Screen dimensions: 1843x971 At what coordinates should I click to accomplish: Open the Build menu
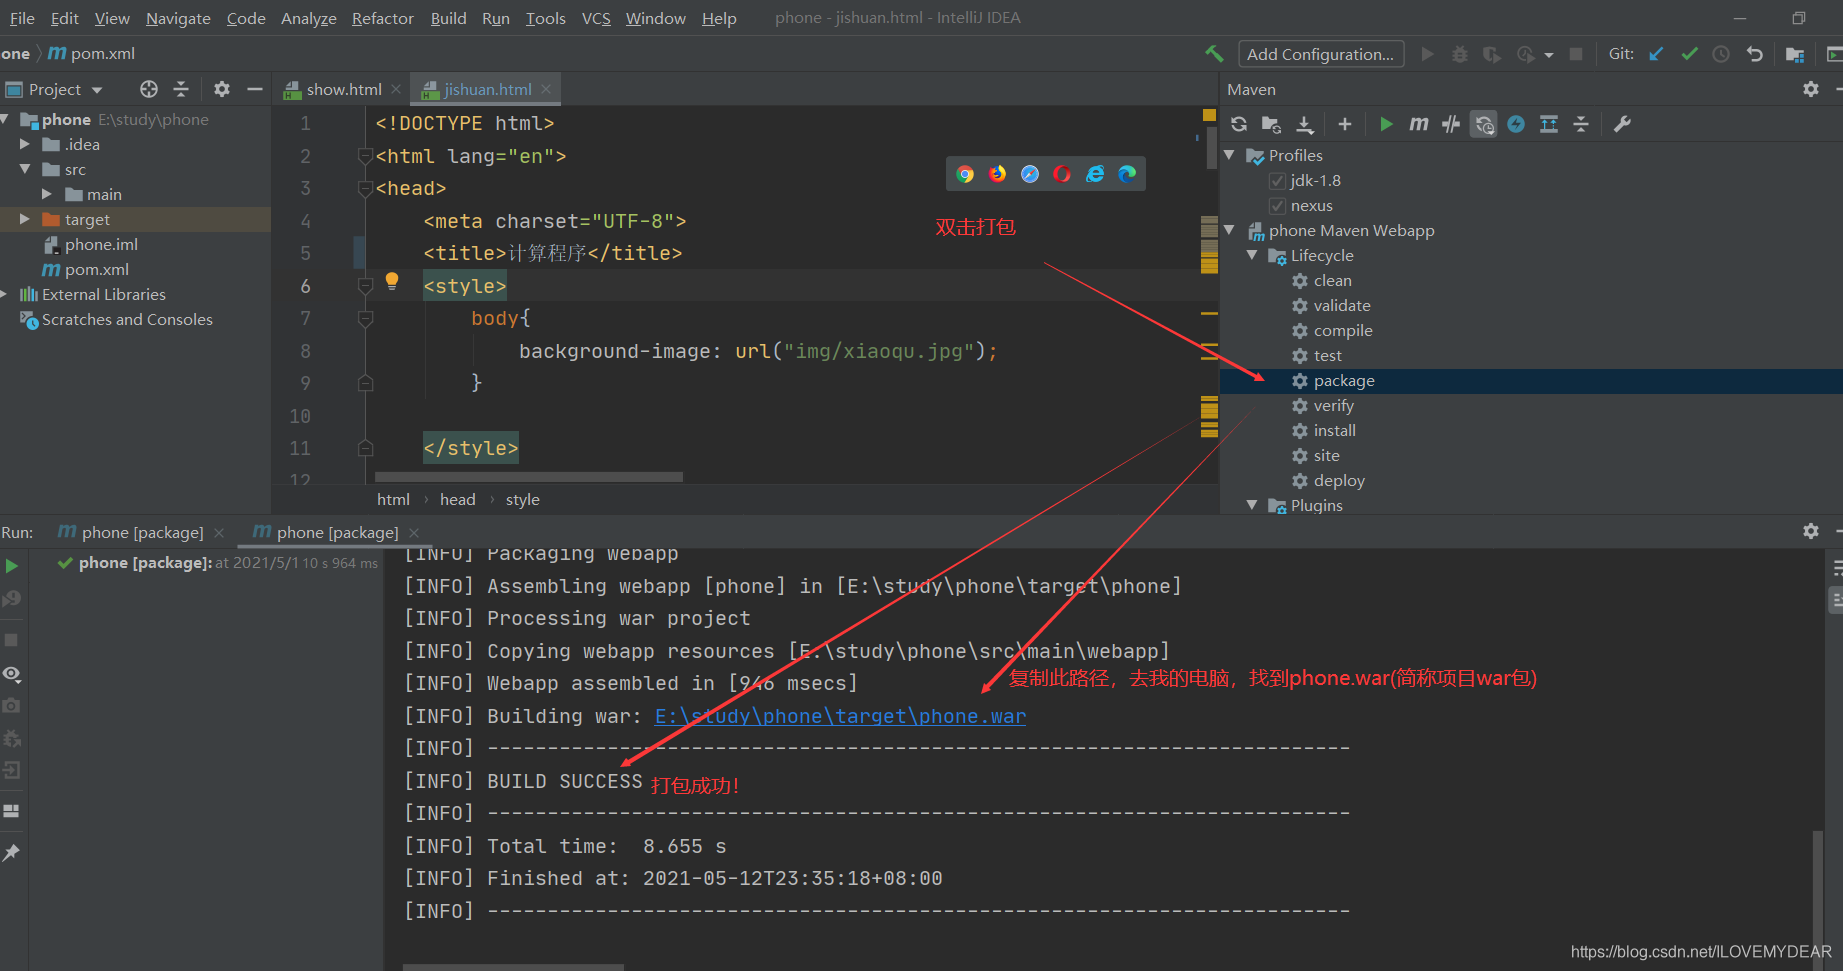point(448,18)
